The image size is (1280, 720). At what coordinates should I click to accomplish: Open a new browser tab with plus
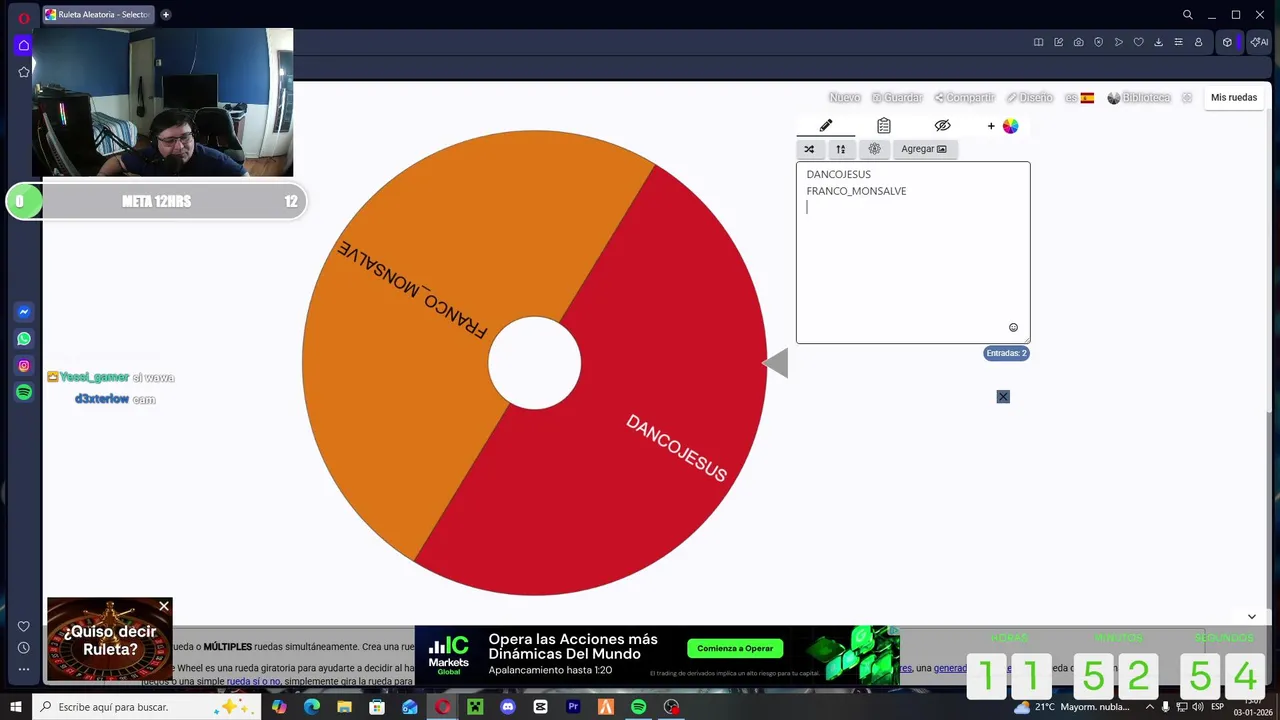click(x=166, y=15)
